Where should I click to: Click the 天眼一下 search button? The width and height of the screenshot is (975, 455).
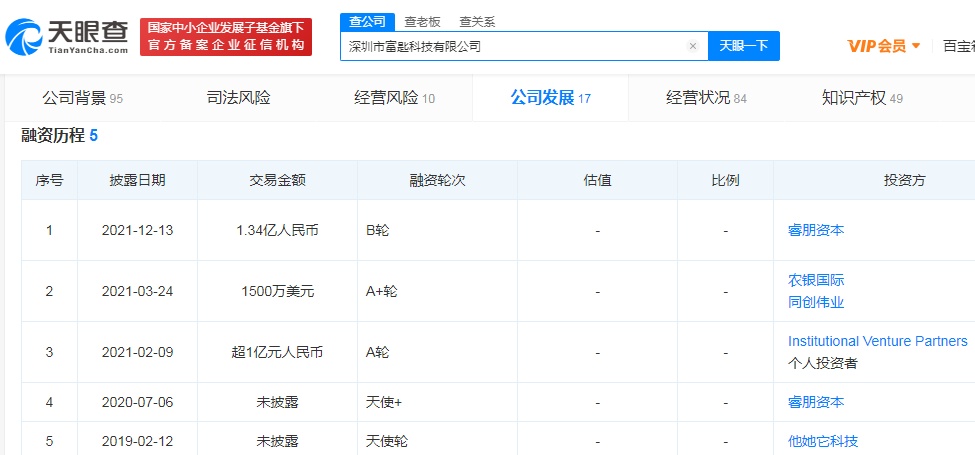tap(744, 46)
